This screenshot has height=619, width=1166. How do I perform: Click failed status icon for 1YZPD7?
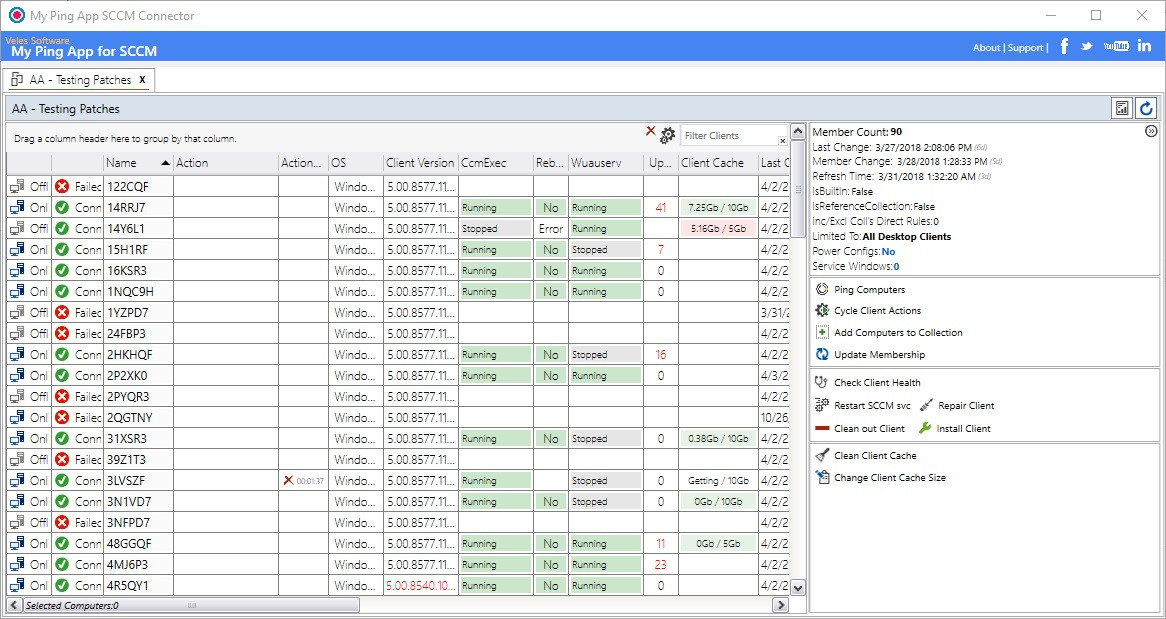pyautogui.click(x=62, y=312)
